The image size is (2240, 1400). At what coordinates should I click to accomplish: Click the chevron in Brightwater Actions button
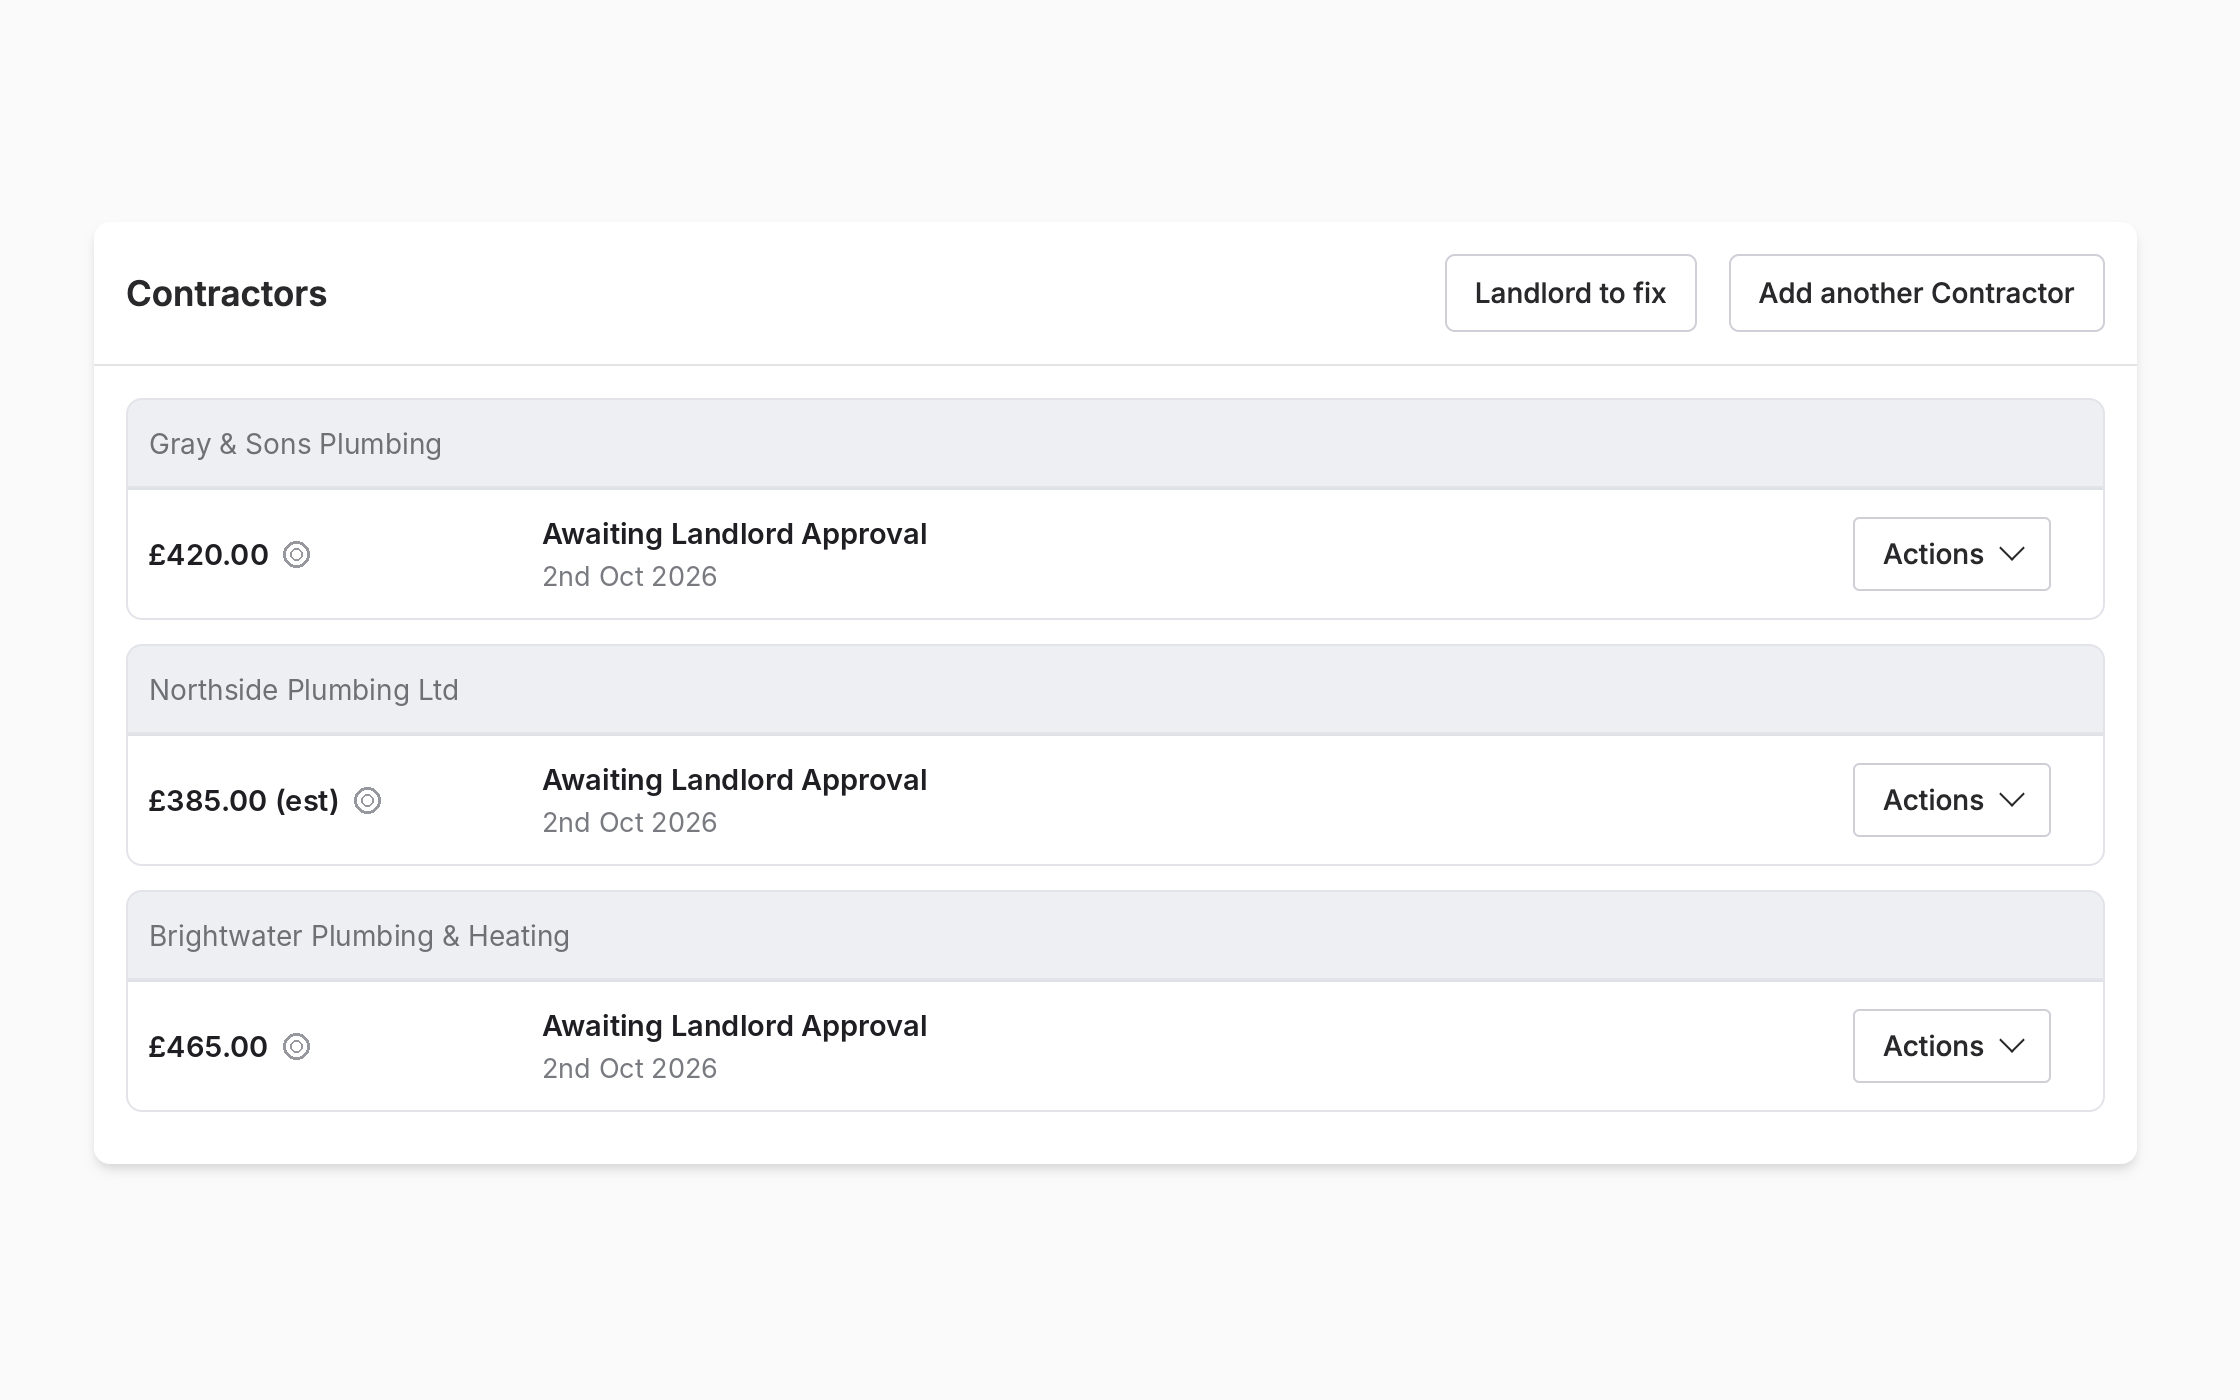click(x=2012, y=1046)
